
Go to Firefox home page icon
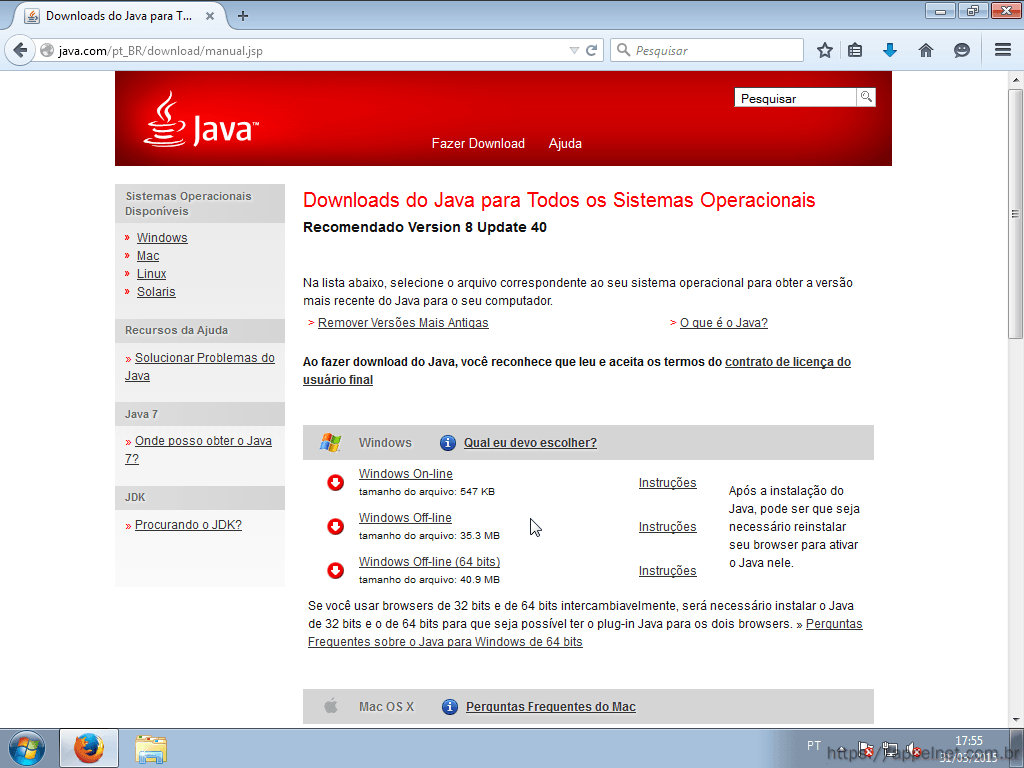coord(926,50)
